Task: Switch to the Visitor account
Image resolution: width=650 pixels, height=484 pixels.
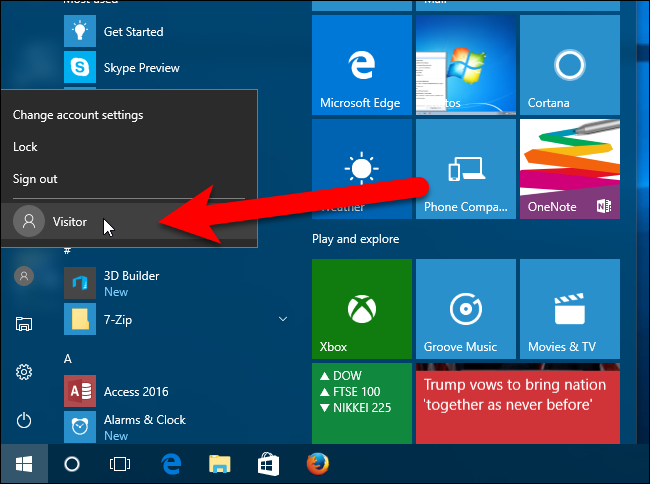Action: (x=129, y=221)
